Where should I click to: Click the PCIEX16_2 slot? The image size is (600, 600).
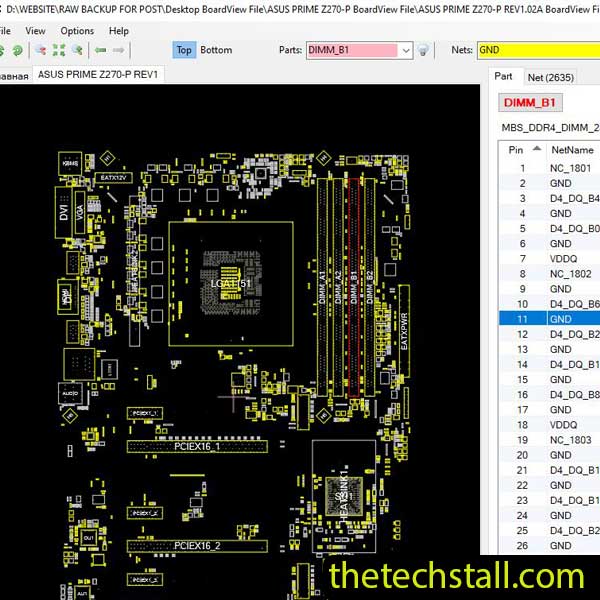point(197,546)
